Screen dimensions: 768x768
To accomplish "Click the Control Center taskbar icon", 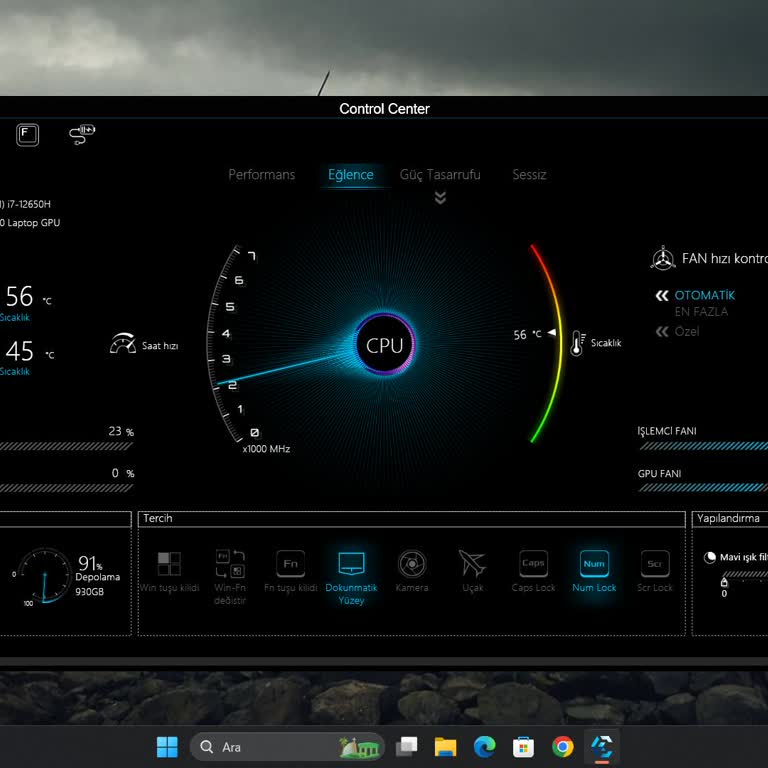I will [x=601, y=747].
